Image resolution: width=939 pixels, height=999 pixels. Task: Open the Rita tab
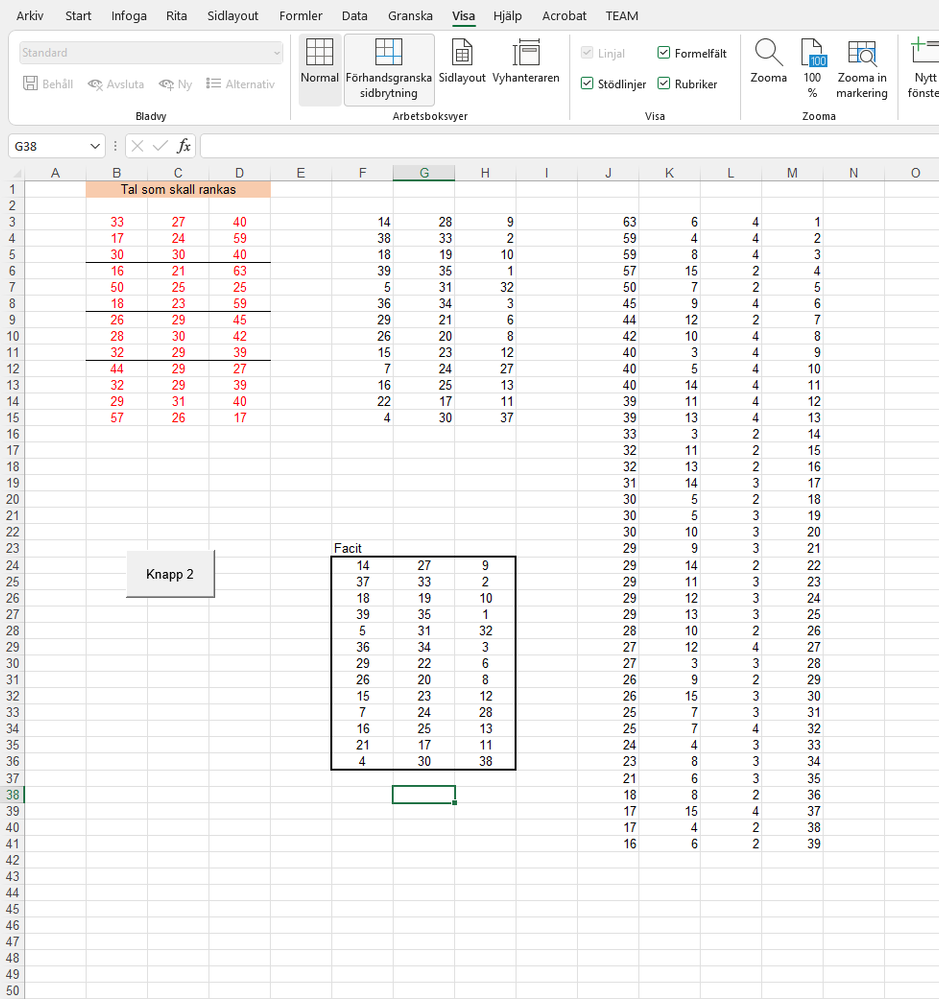tap(176, 16)
